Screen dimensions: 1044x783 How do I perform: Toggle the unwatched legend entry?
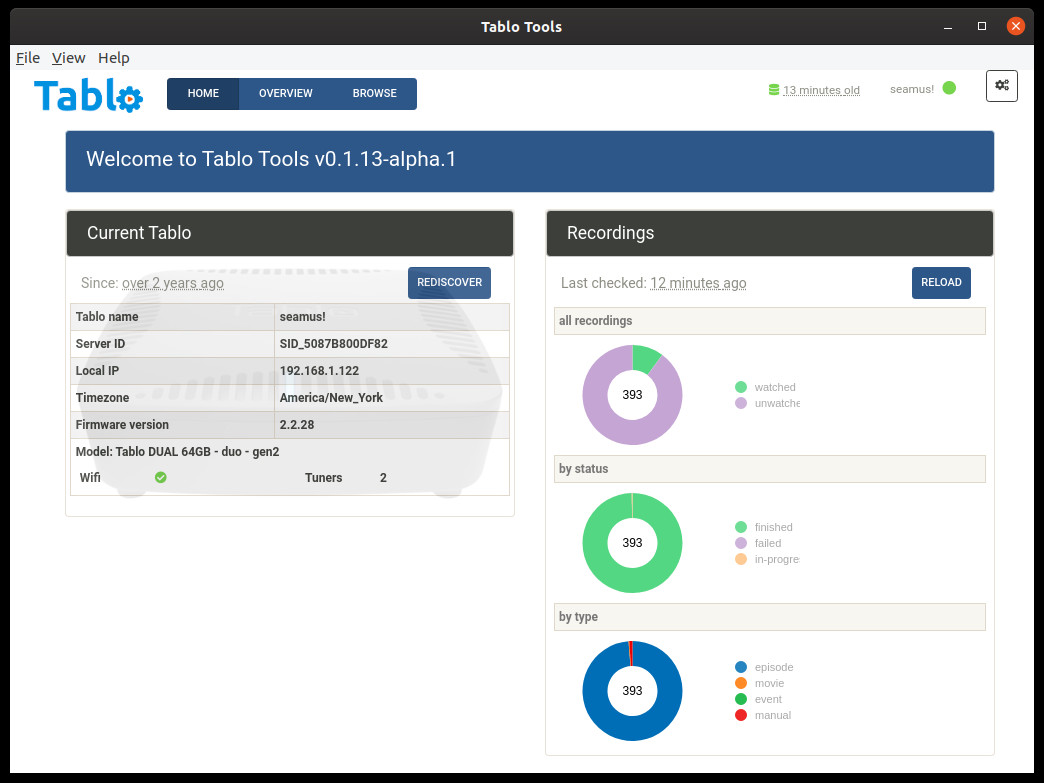click(x=775, y=403)
